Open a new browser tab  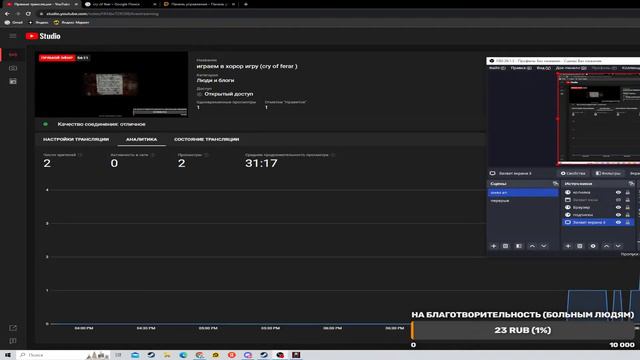[x=246, y=4]
